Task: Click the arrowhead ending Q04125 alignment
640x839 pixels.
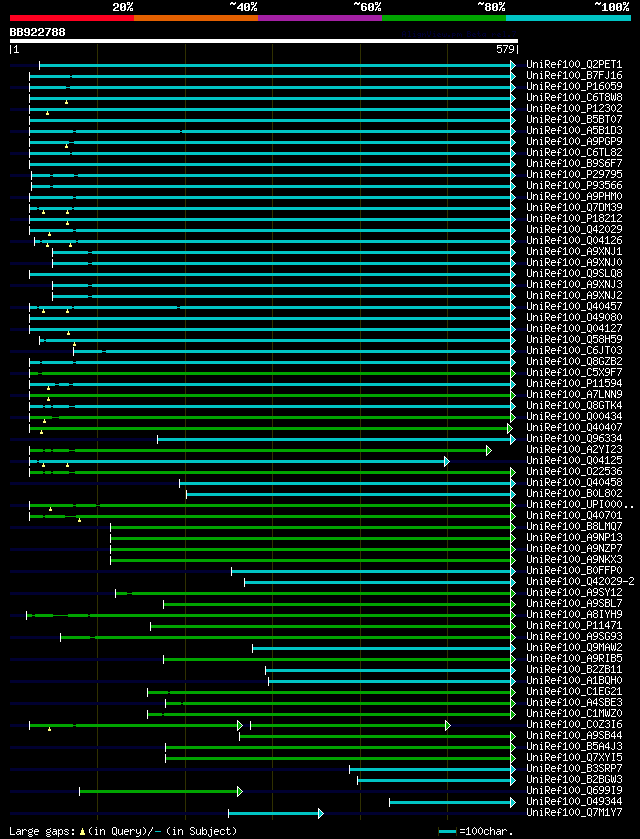Action: [447, 461]
